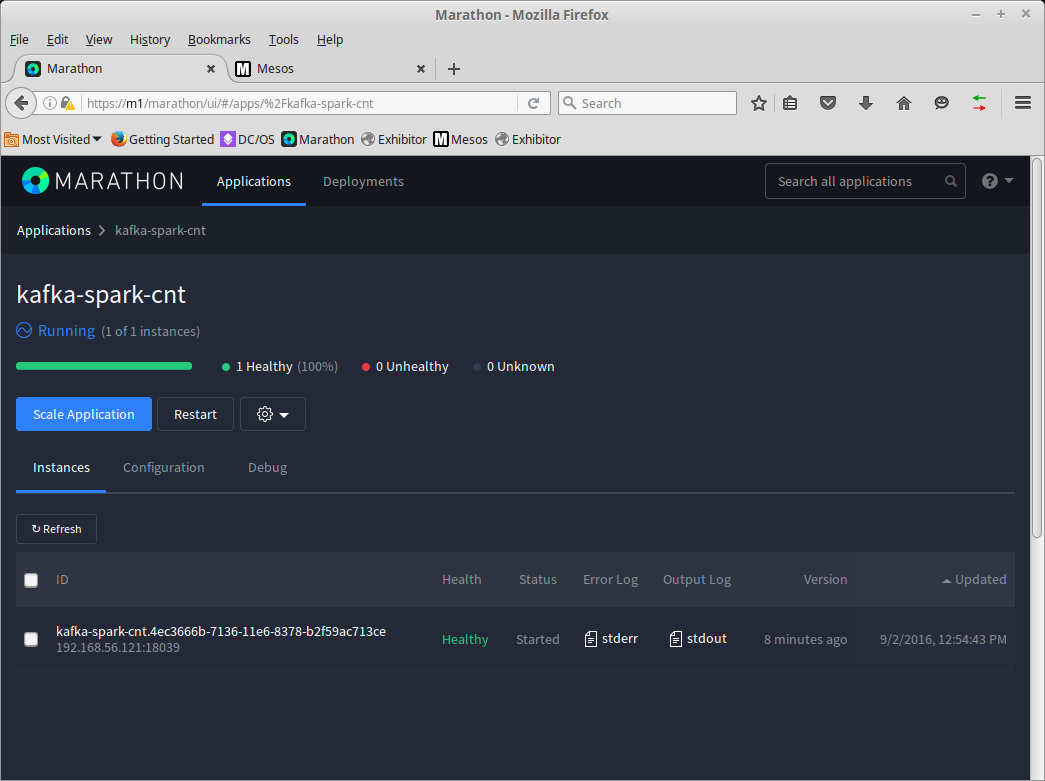The image size is (1045, 781).
Task: Switch to the Mesos browser tab
Action: (331, 69)
